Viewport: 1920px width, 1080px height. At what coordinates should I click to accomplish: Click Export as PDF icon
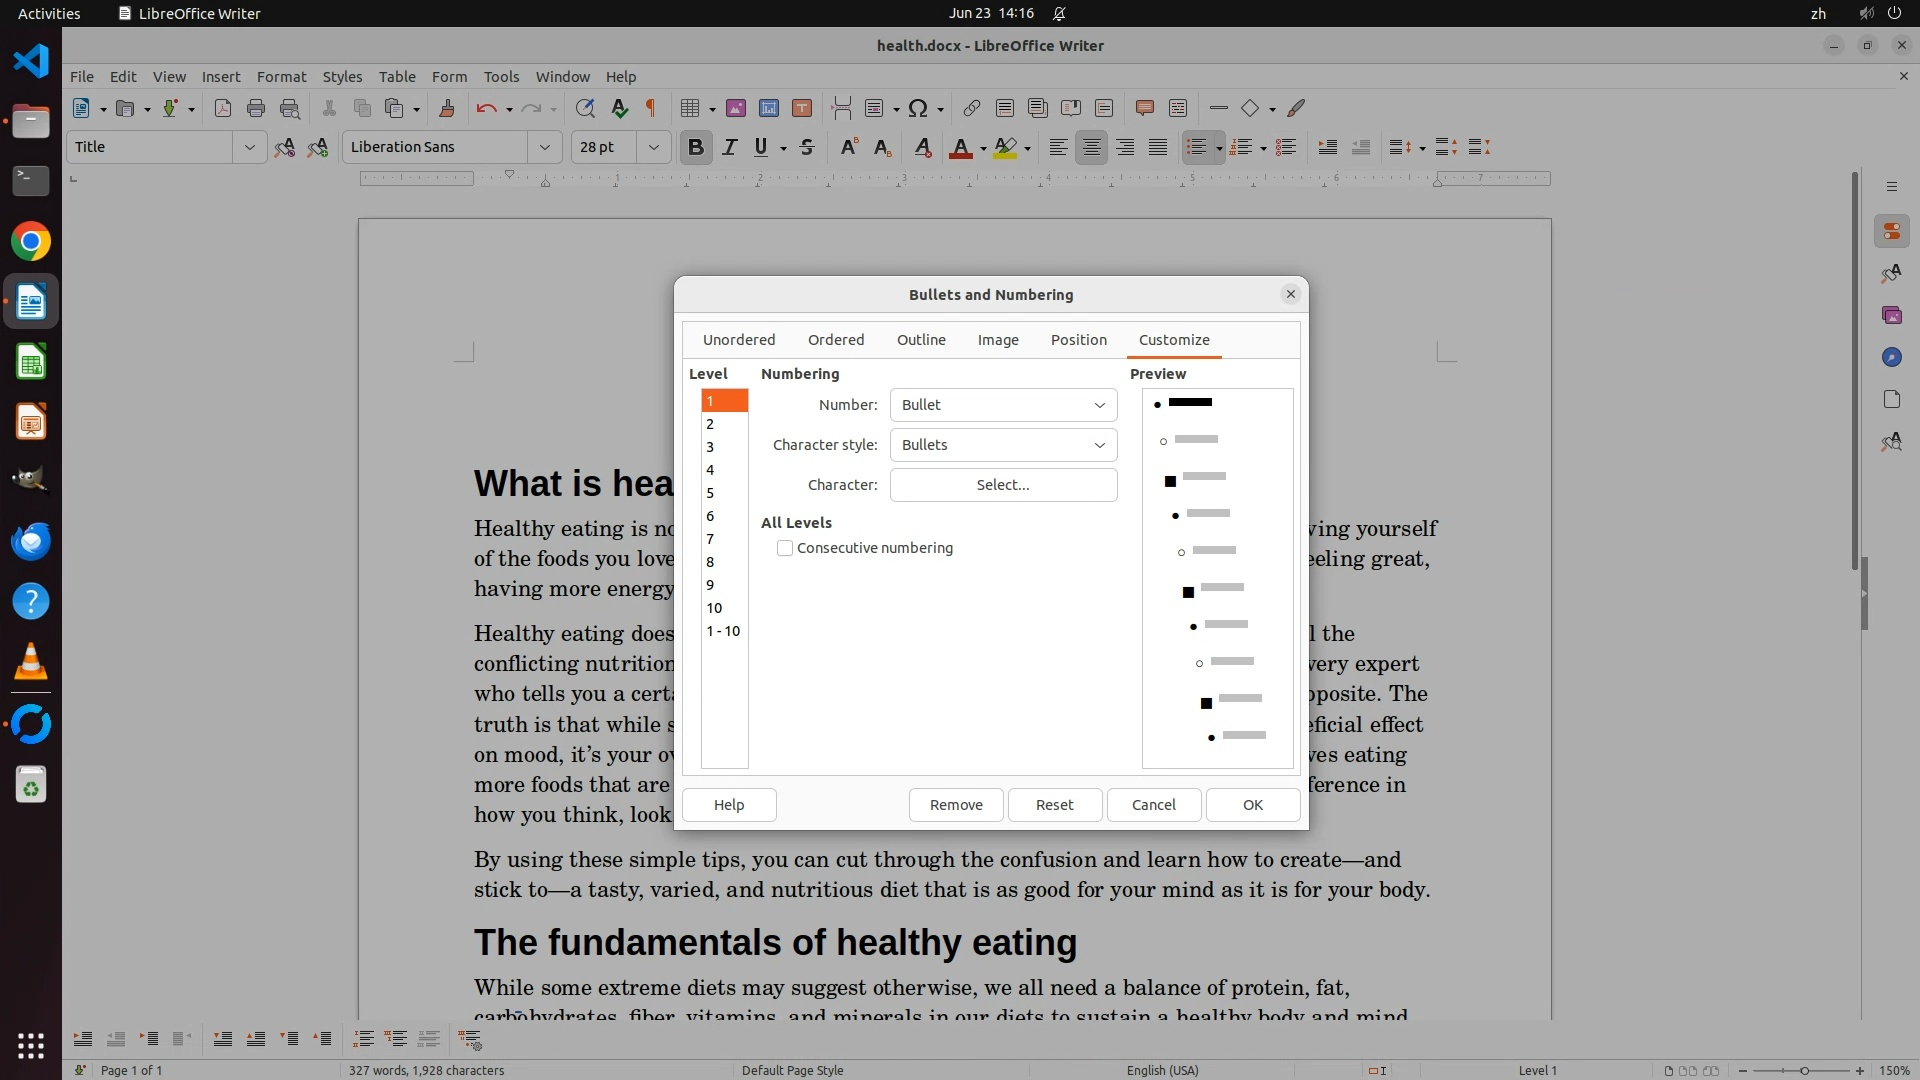point(222,109)
